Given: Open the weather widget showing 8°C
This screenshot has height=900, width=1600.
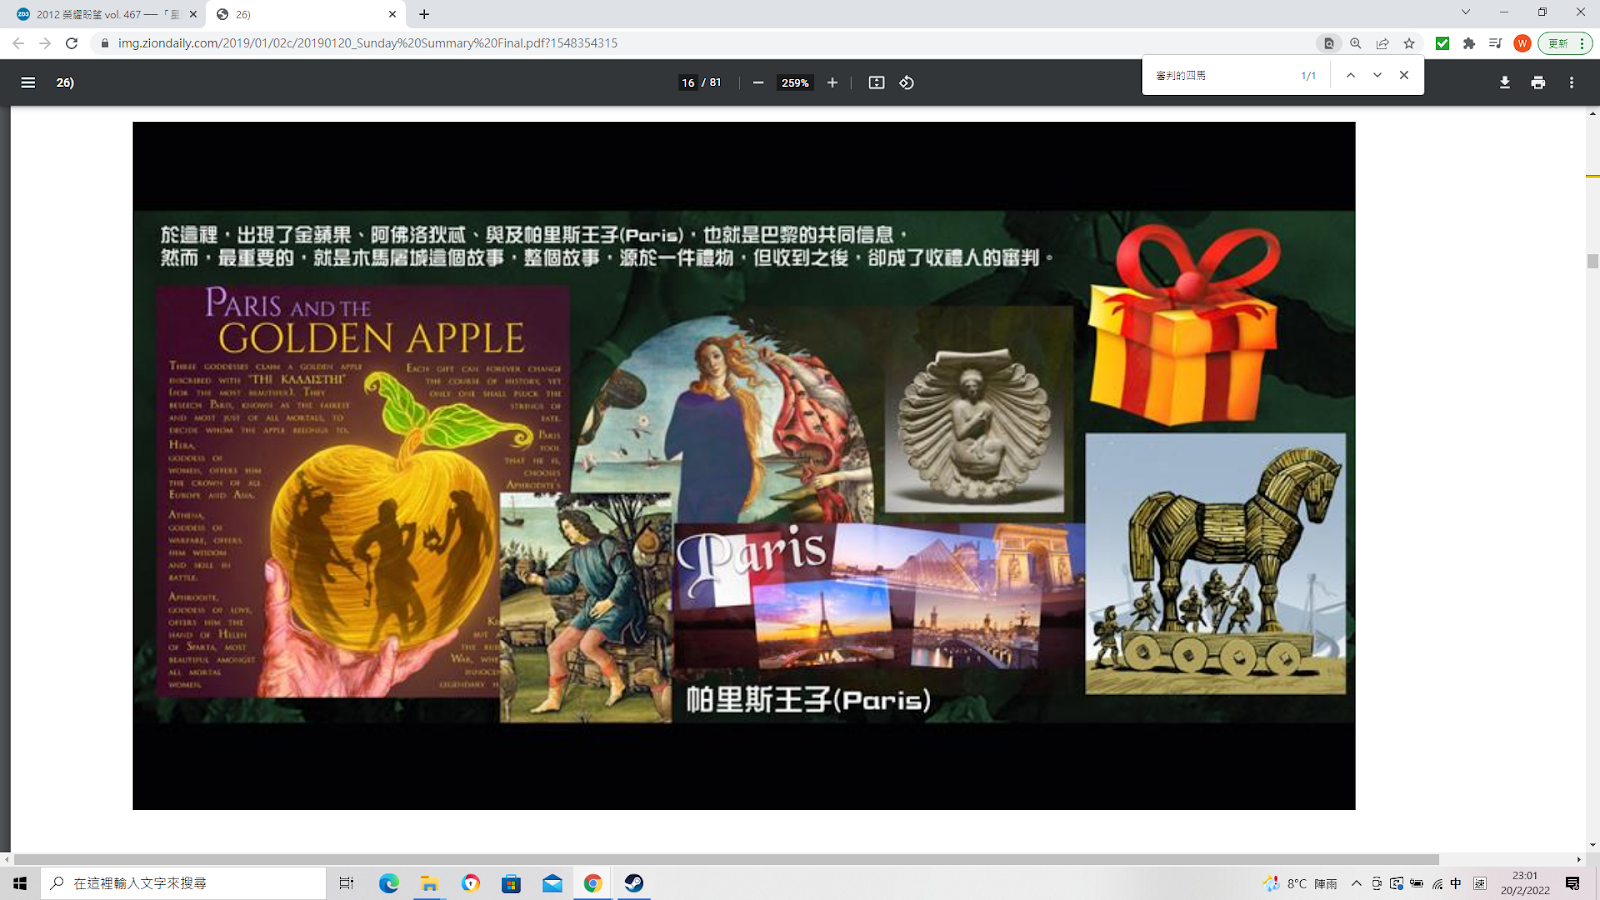Looking at the screenshot, I should (1300, 883).
